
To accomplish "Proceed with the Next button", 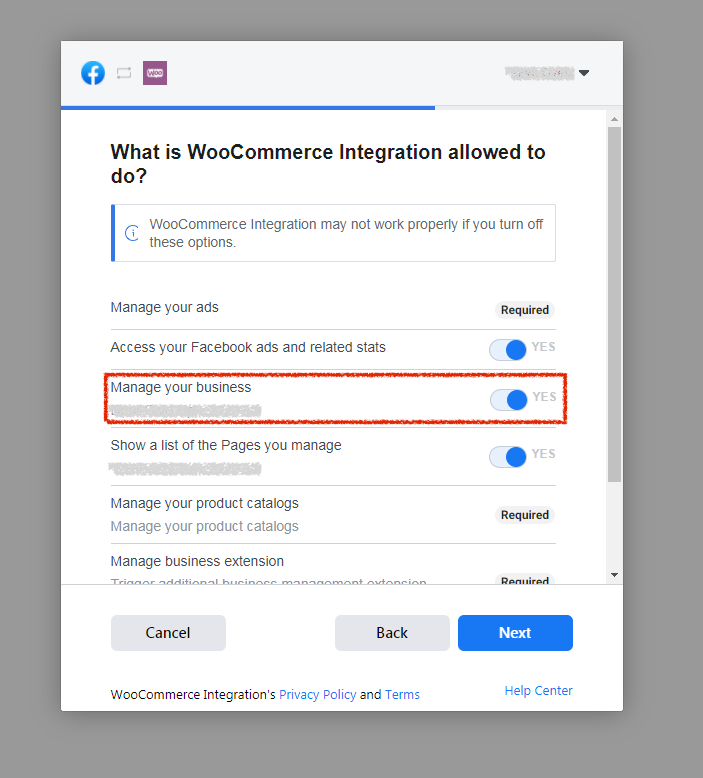I will 515,633.
